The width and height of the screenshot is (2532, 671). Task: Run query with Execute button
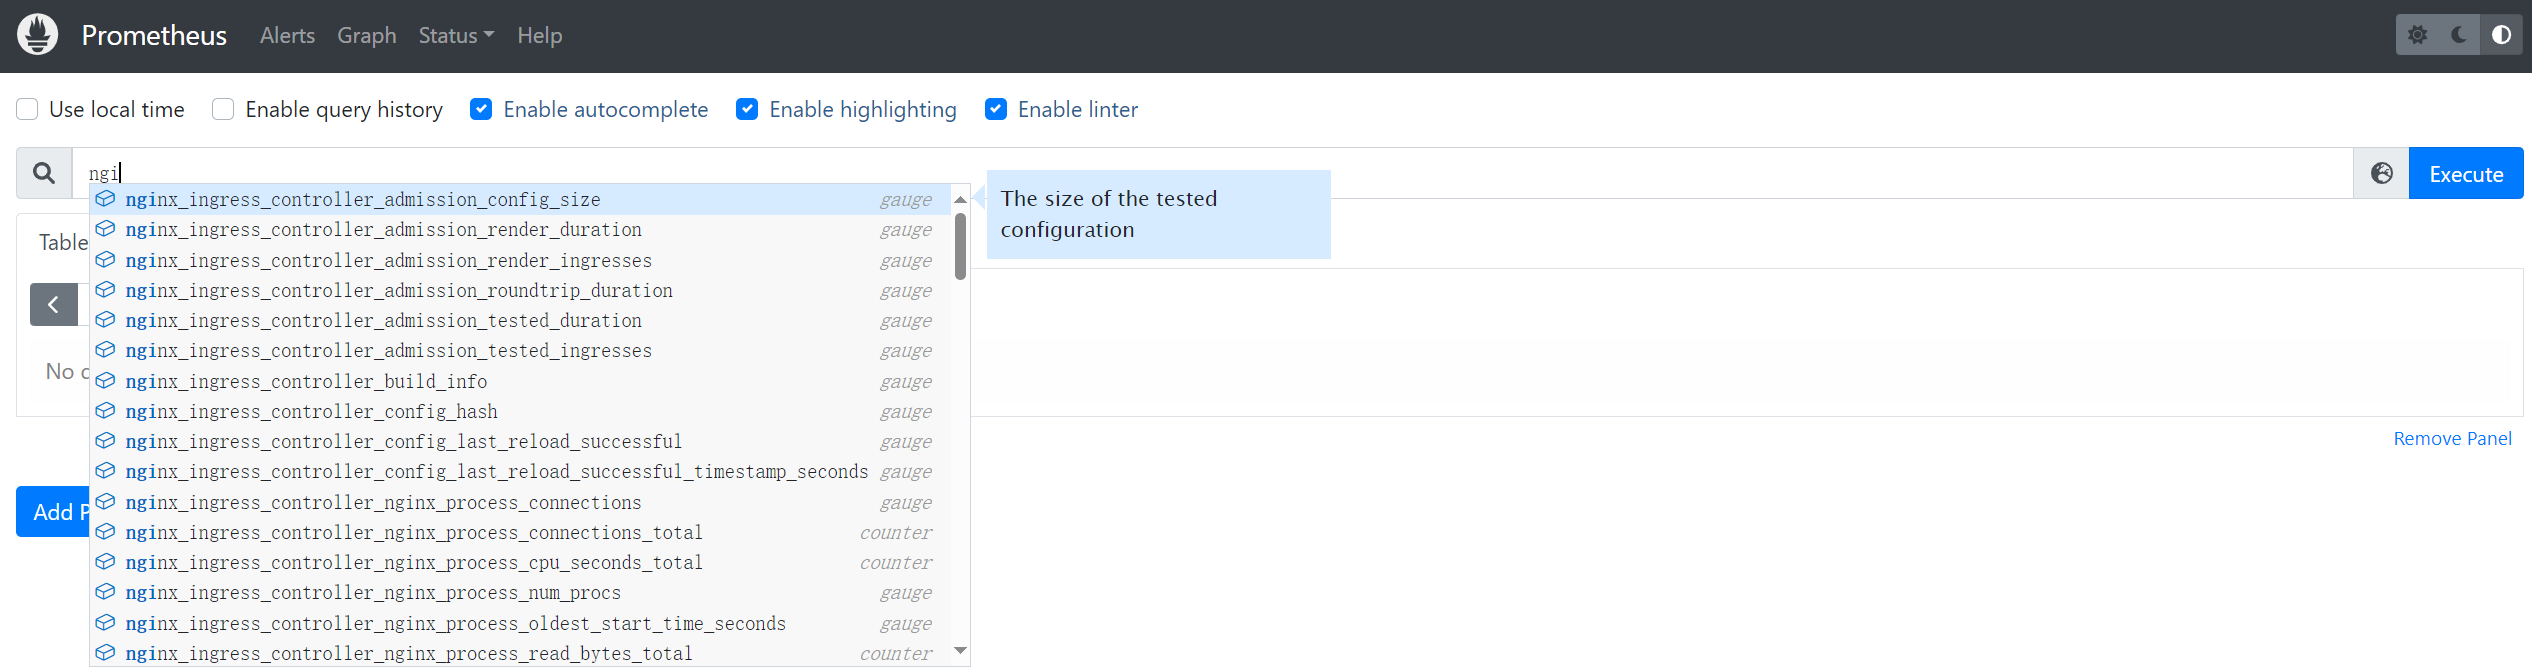[2466, 173]
